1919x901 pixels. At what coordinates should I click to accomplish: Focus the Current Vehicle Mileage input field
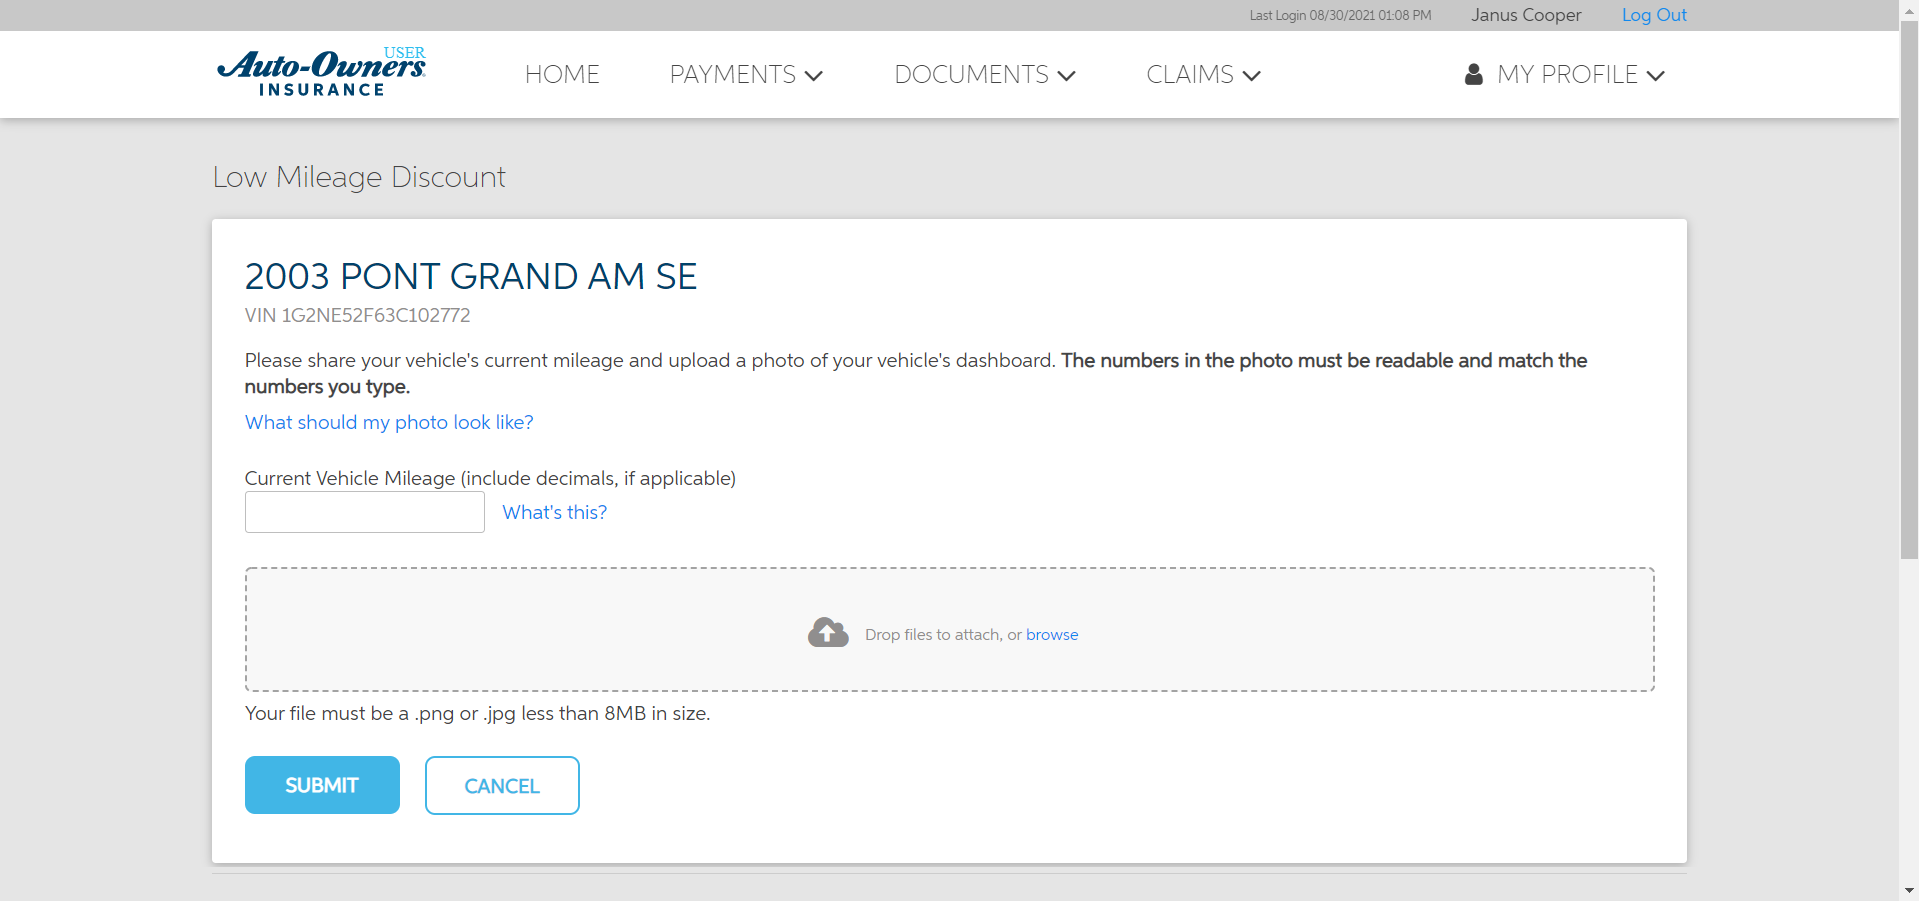pyautogui.click(x=365, y=512)
